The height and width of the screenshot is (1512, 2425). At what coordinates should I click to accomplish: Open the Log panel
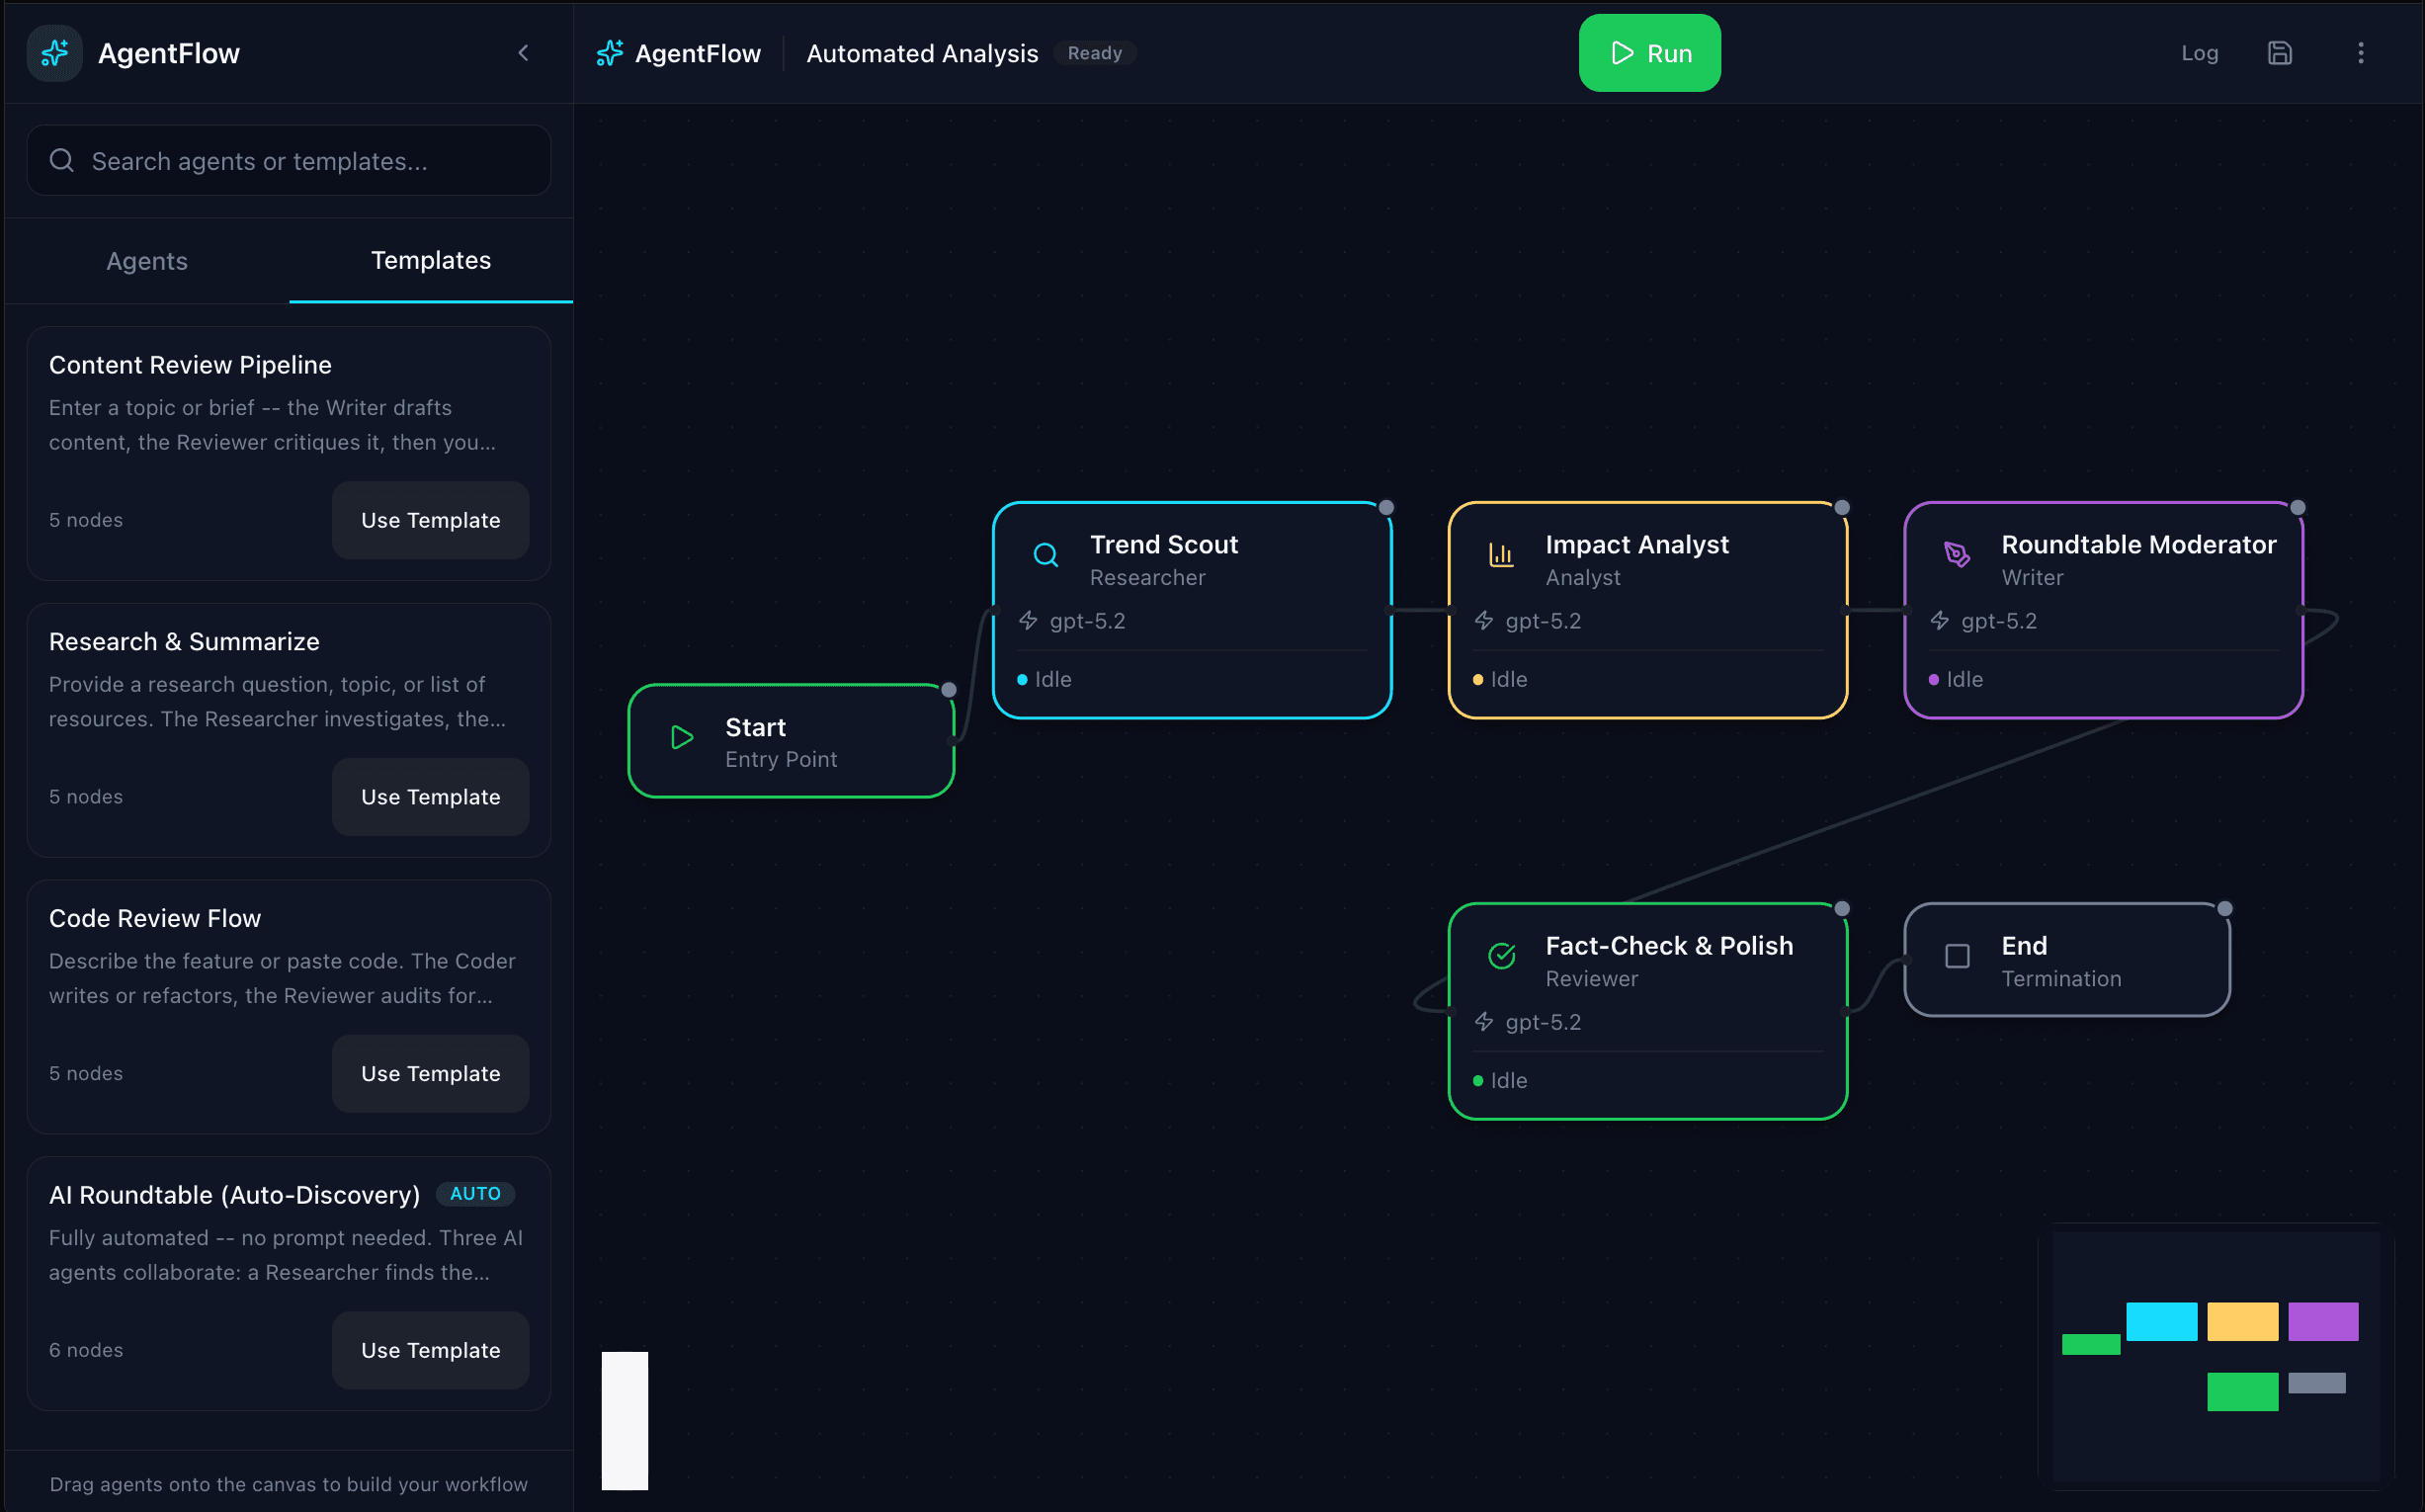point(2199,53)
